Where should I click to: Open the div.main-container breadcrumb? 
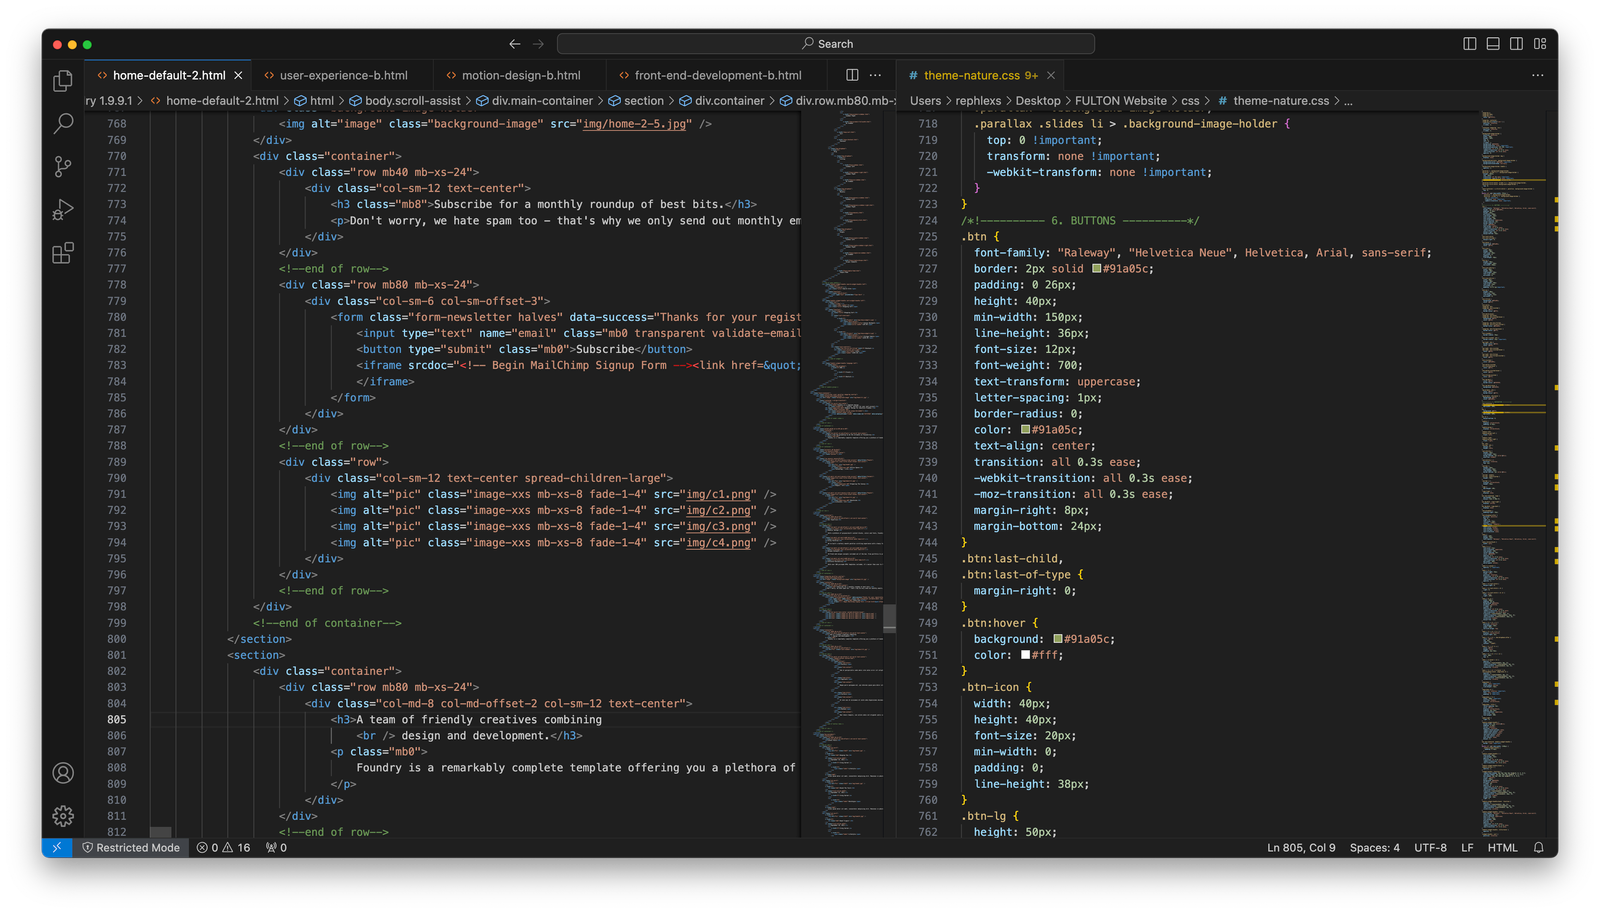pos(534,100)
